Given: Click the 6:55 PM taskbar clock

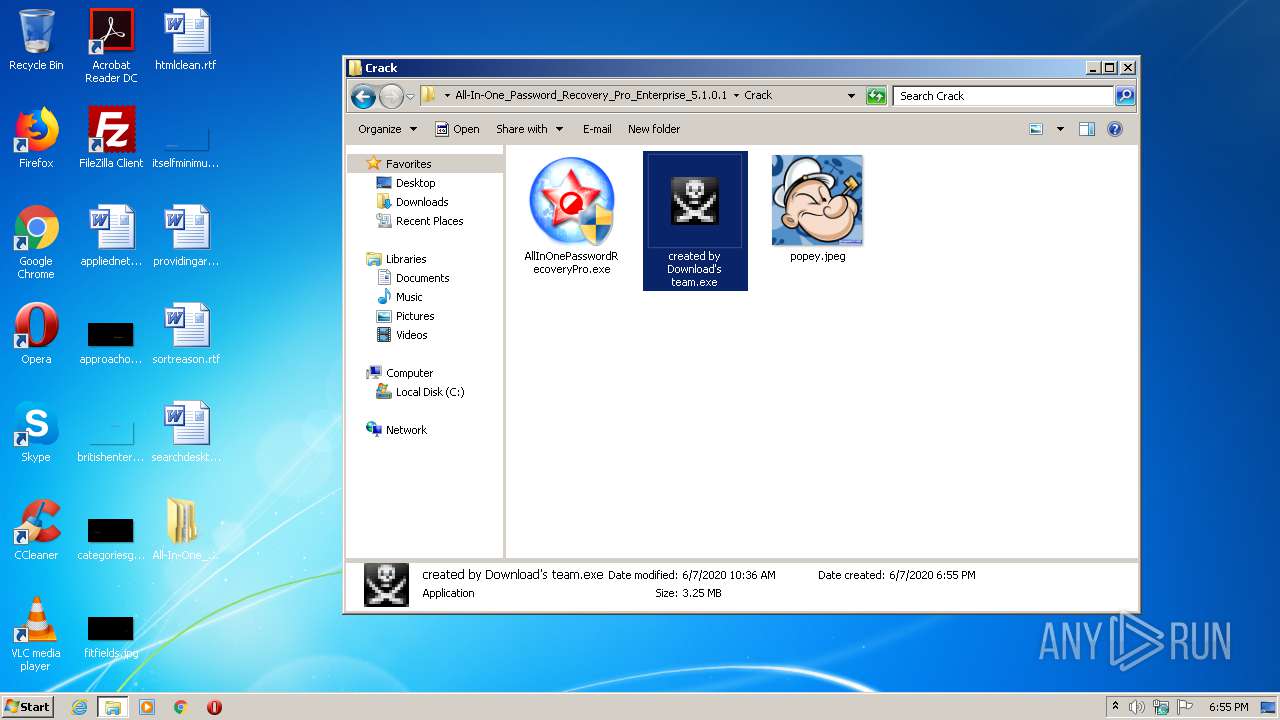Looking at the screenshot, I should 1228,707.
